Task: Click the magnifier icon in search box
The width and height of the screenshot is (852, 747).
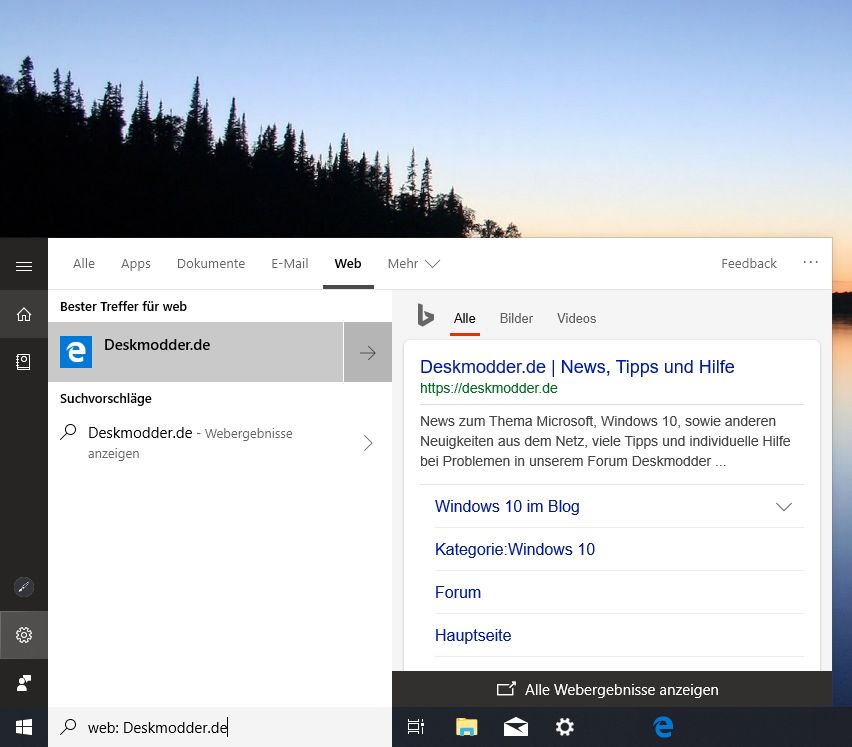Action: pos(68,726)
